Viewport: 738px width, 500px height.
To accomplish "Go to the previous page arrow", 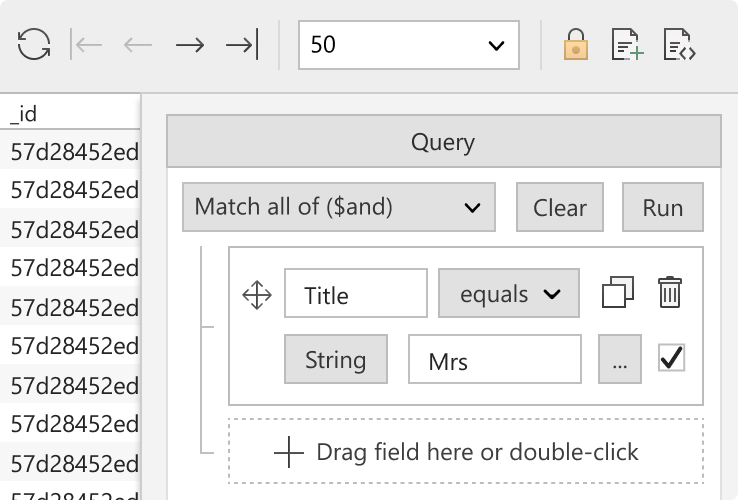I will tap(137, 45).
